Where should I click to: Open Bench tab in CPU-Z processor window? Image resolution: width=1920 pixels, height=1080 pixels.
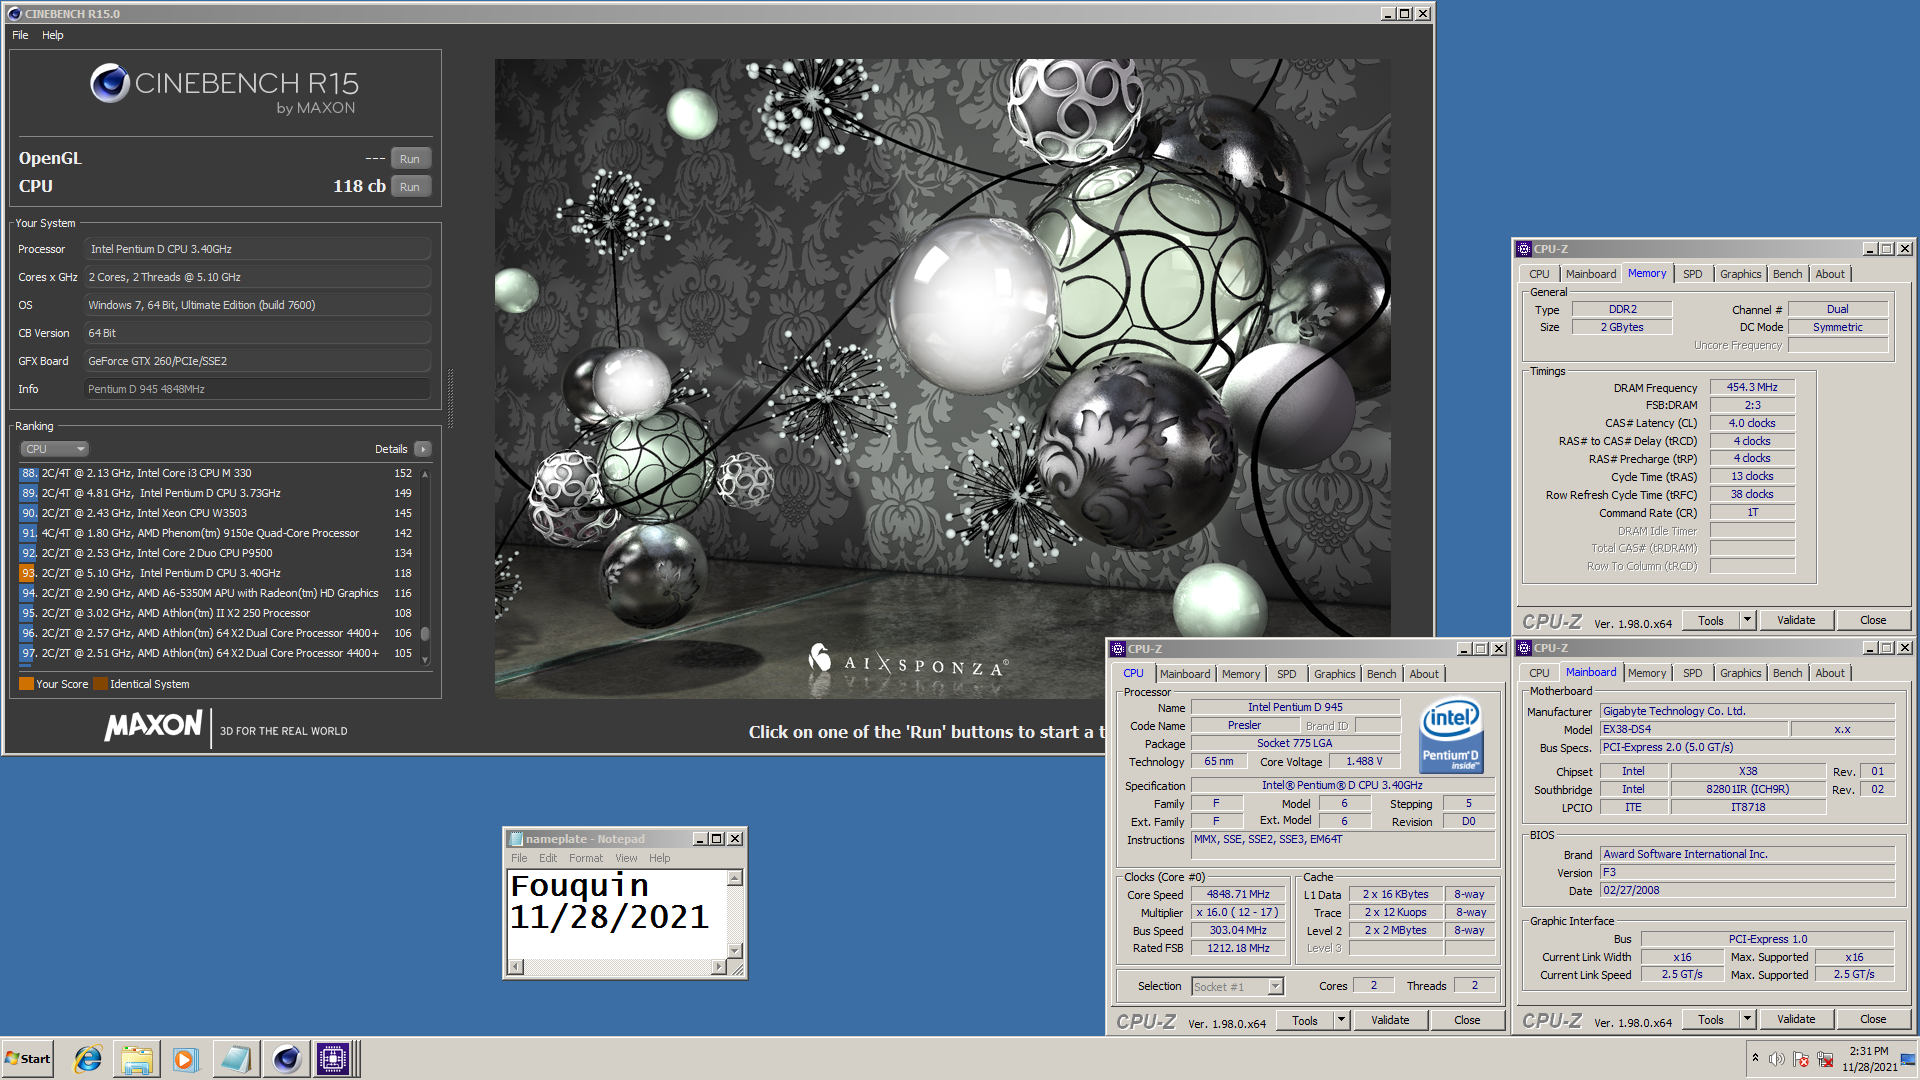pos(1382,674)
